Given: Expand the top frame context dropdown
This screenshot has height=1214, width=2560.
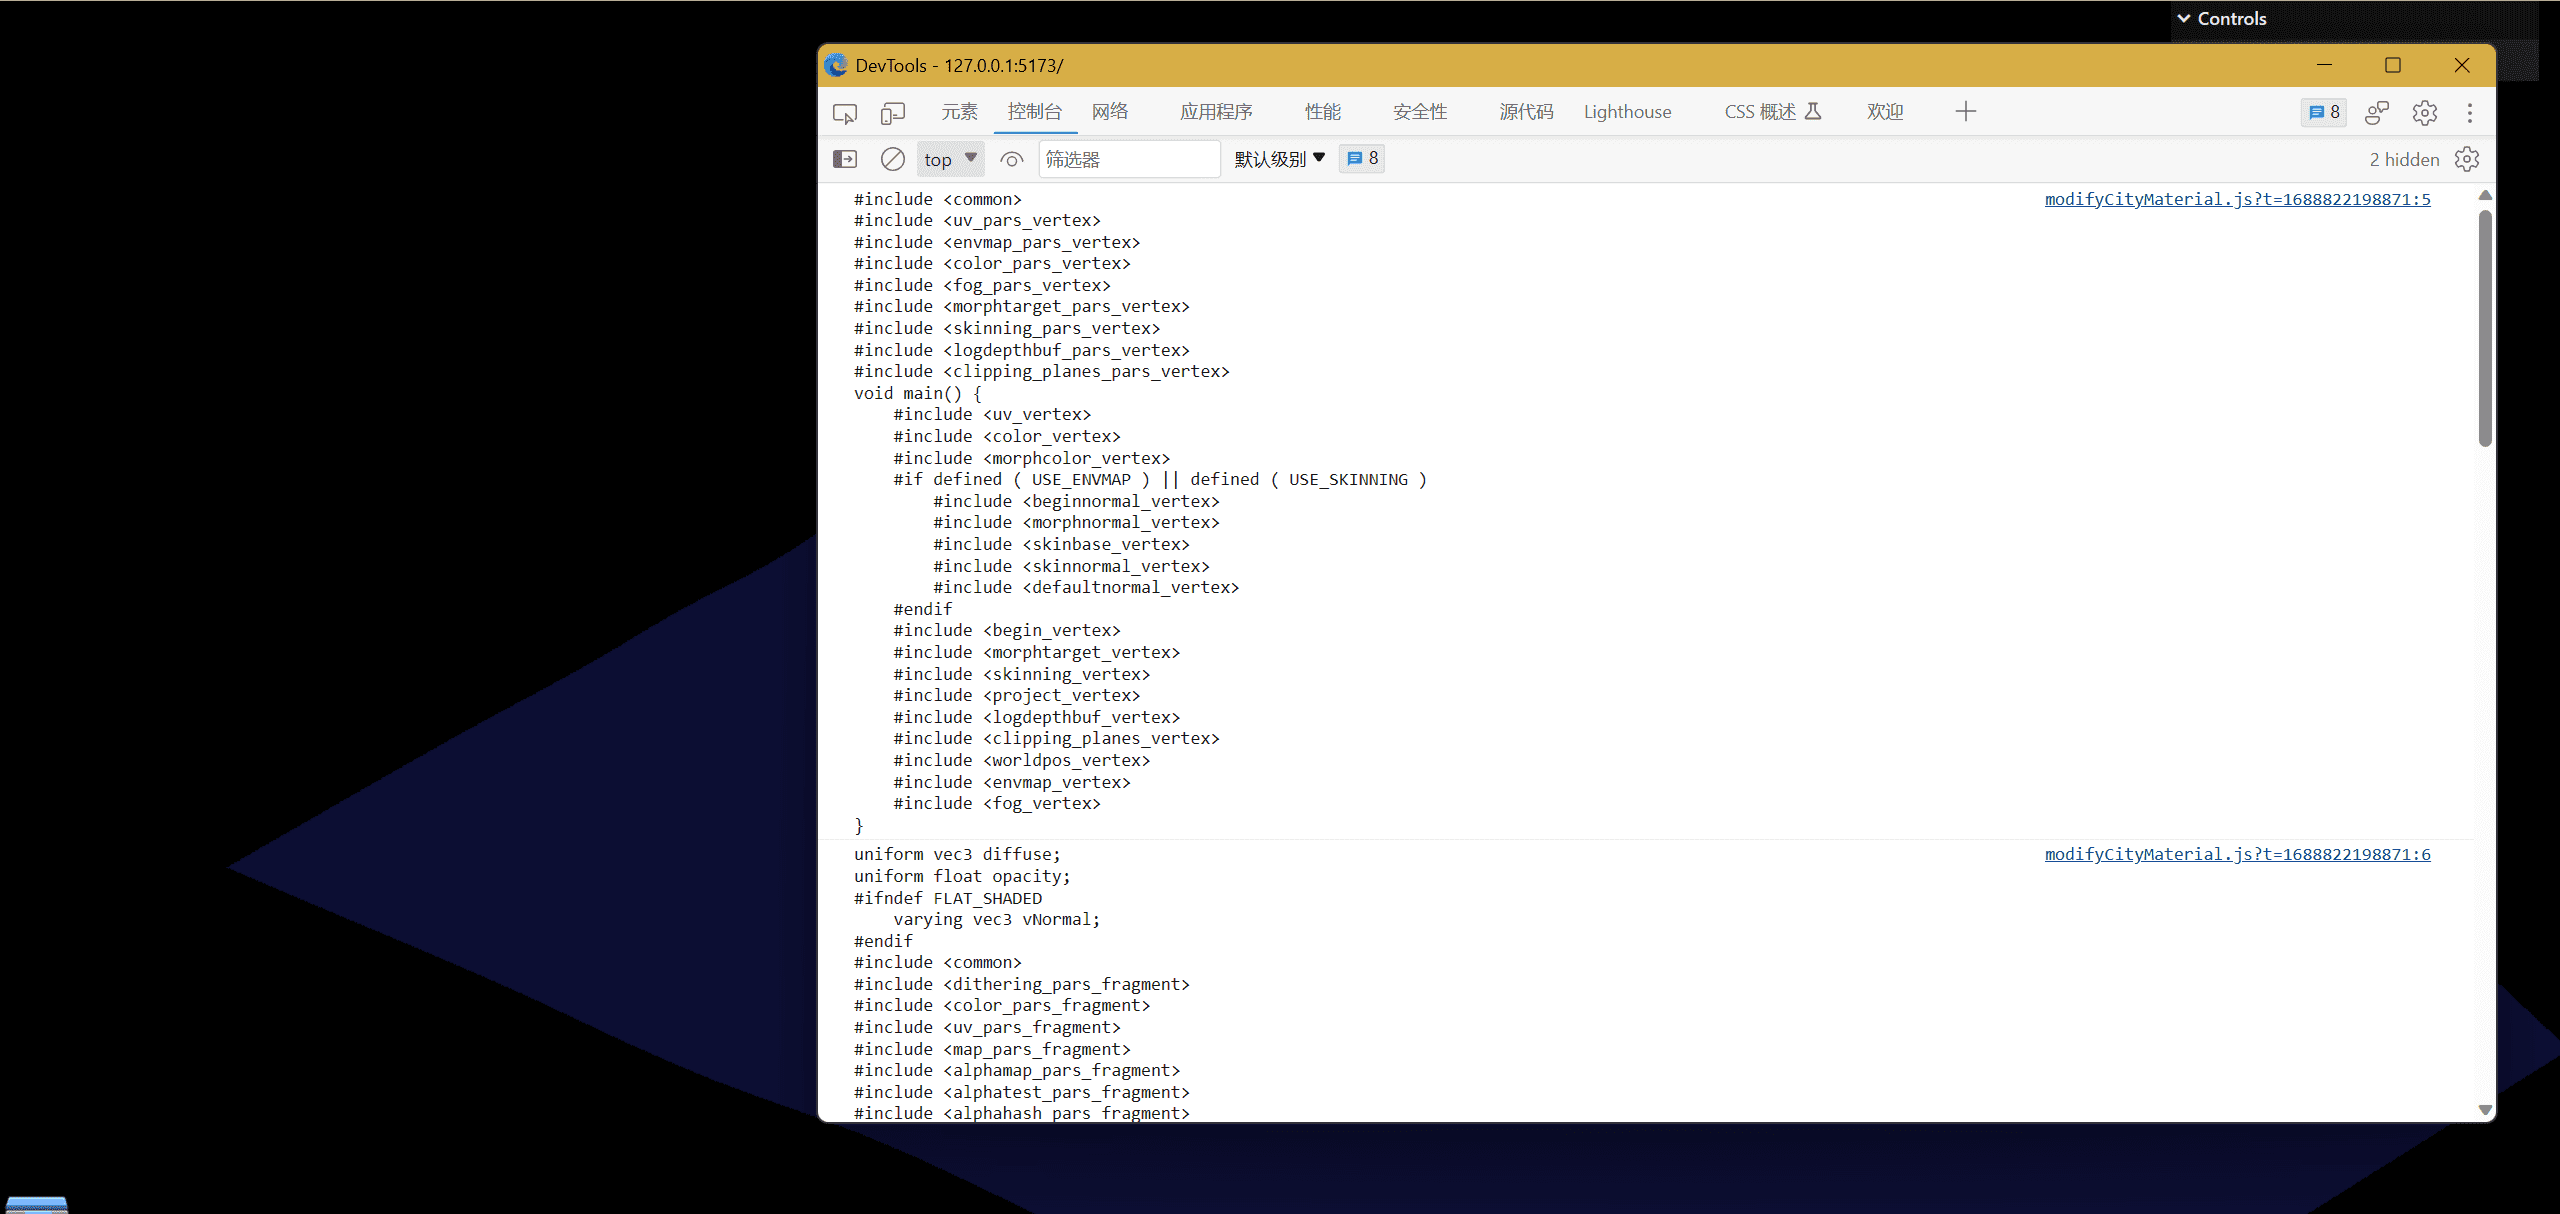Looking at the screenshot, I should 949,158.
